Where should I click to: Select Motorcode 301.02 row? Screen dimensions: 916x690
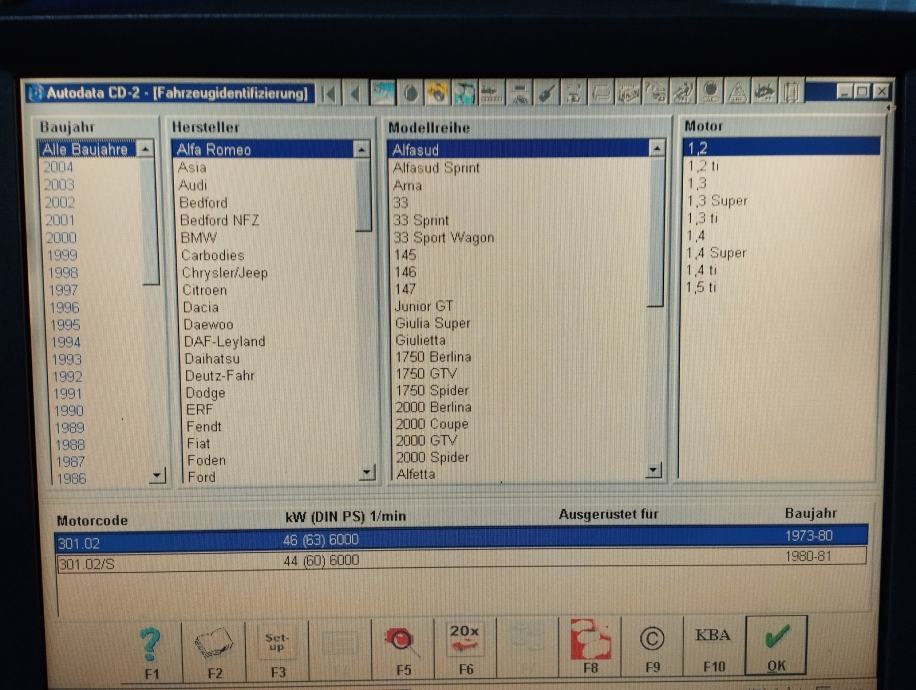coord(461,540)
